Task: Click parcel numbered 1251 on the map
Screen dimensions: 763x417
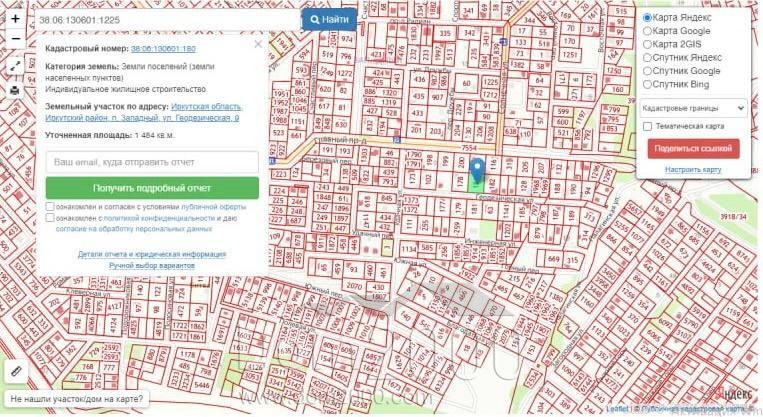Action: [570, 55]
